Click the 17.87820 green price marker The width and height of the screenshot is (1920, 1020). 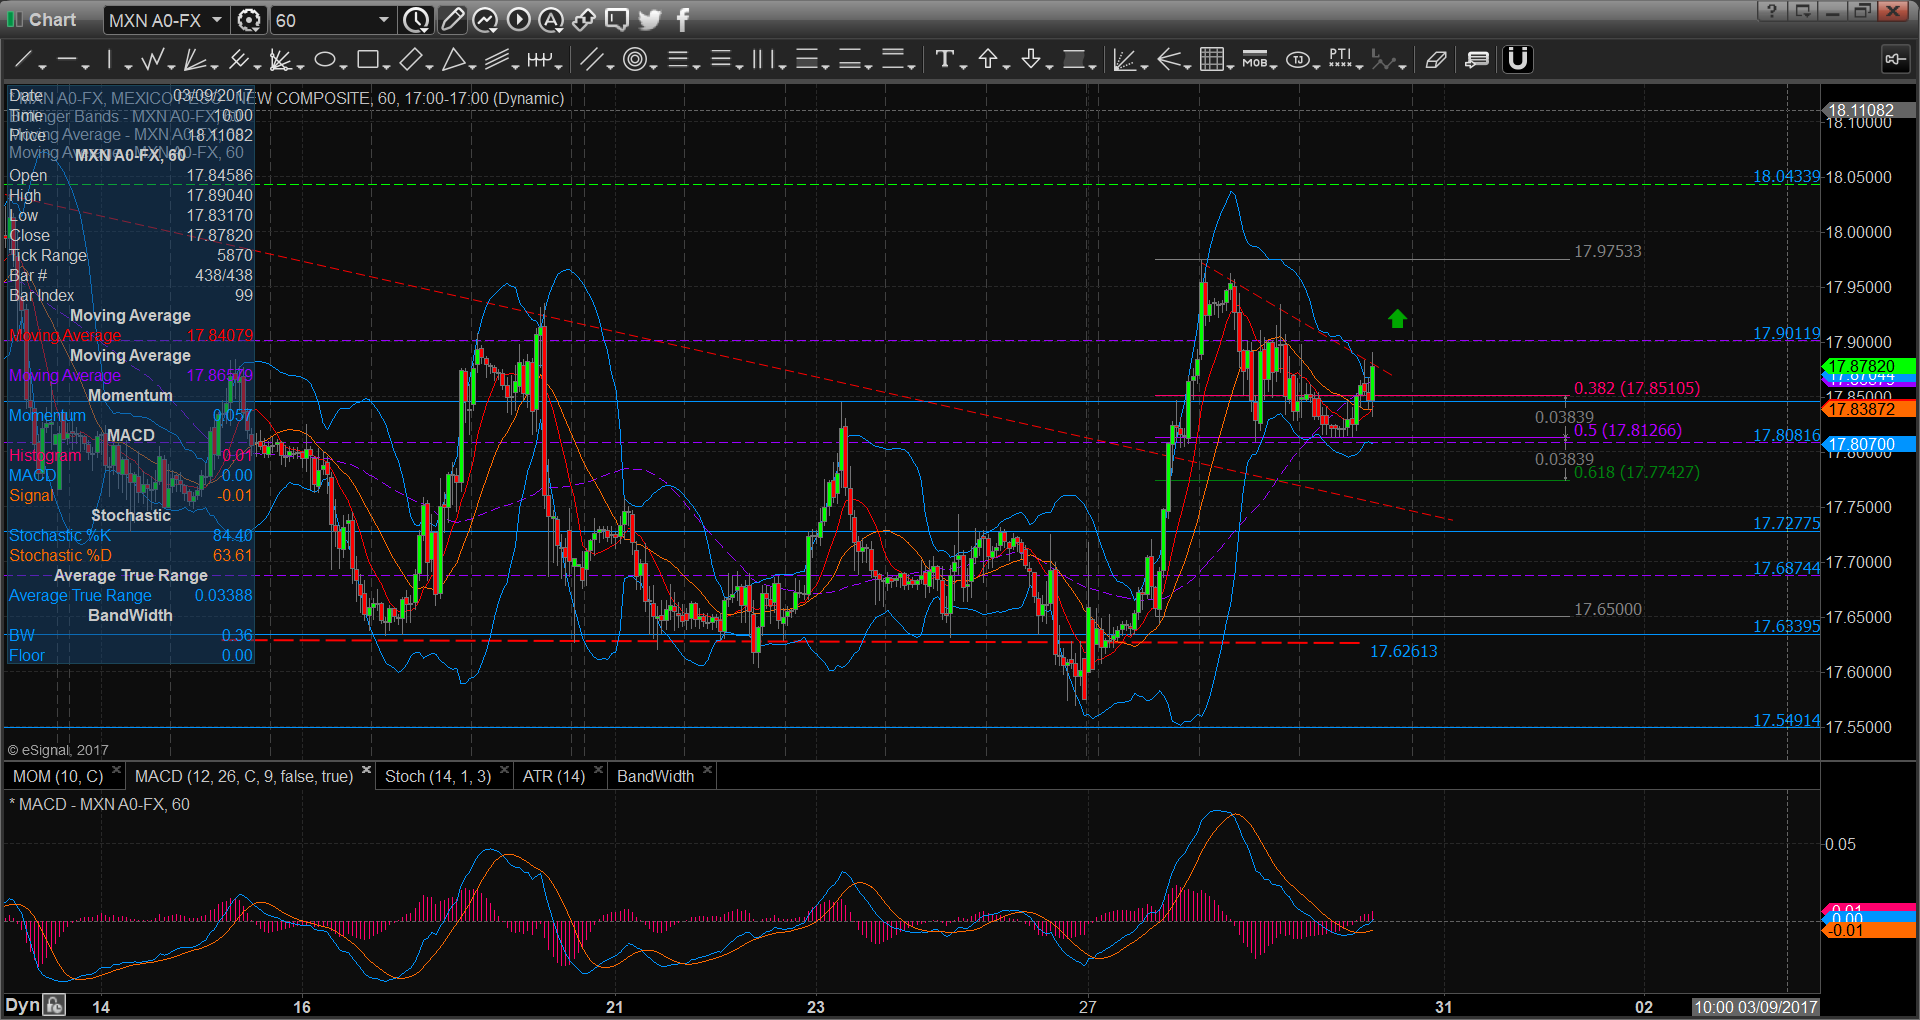1868,366
